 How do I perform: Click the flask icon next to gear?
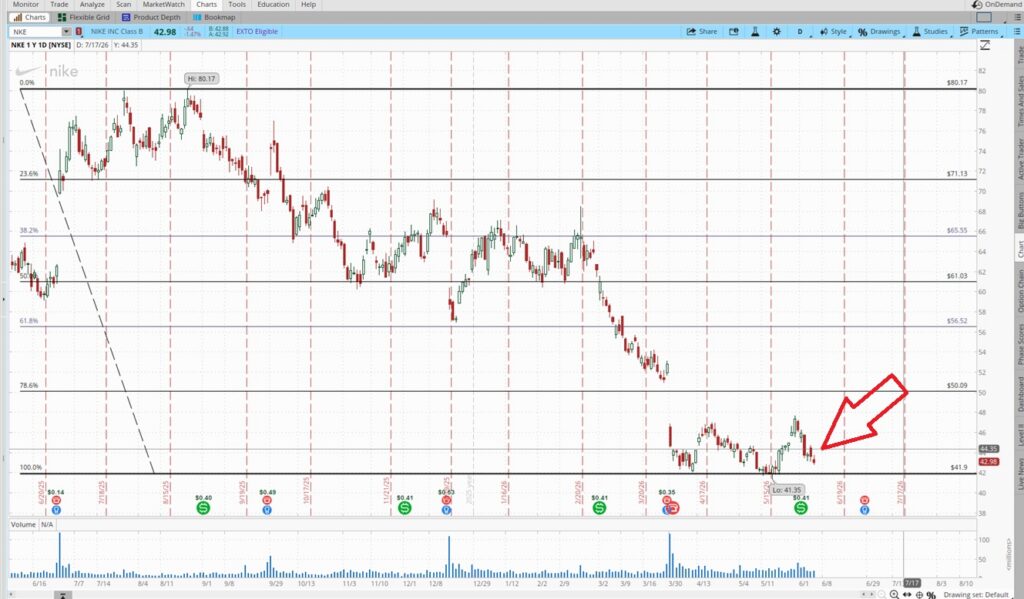click(755, 31)
